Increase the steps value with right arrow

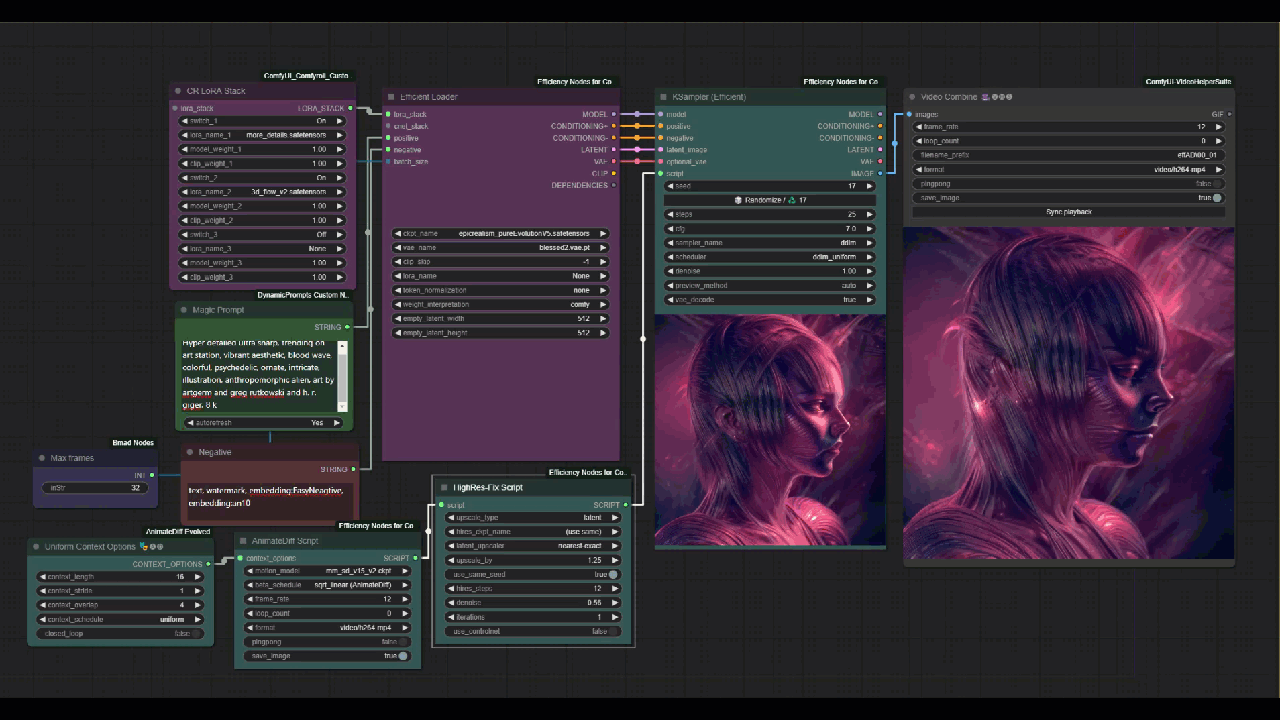868,215
